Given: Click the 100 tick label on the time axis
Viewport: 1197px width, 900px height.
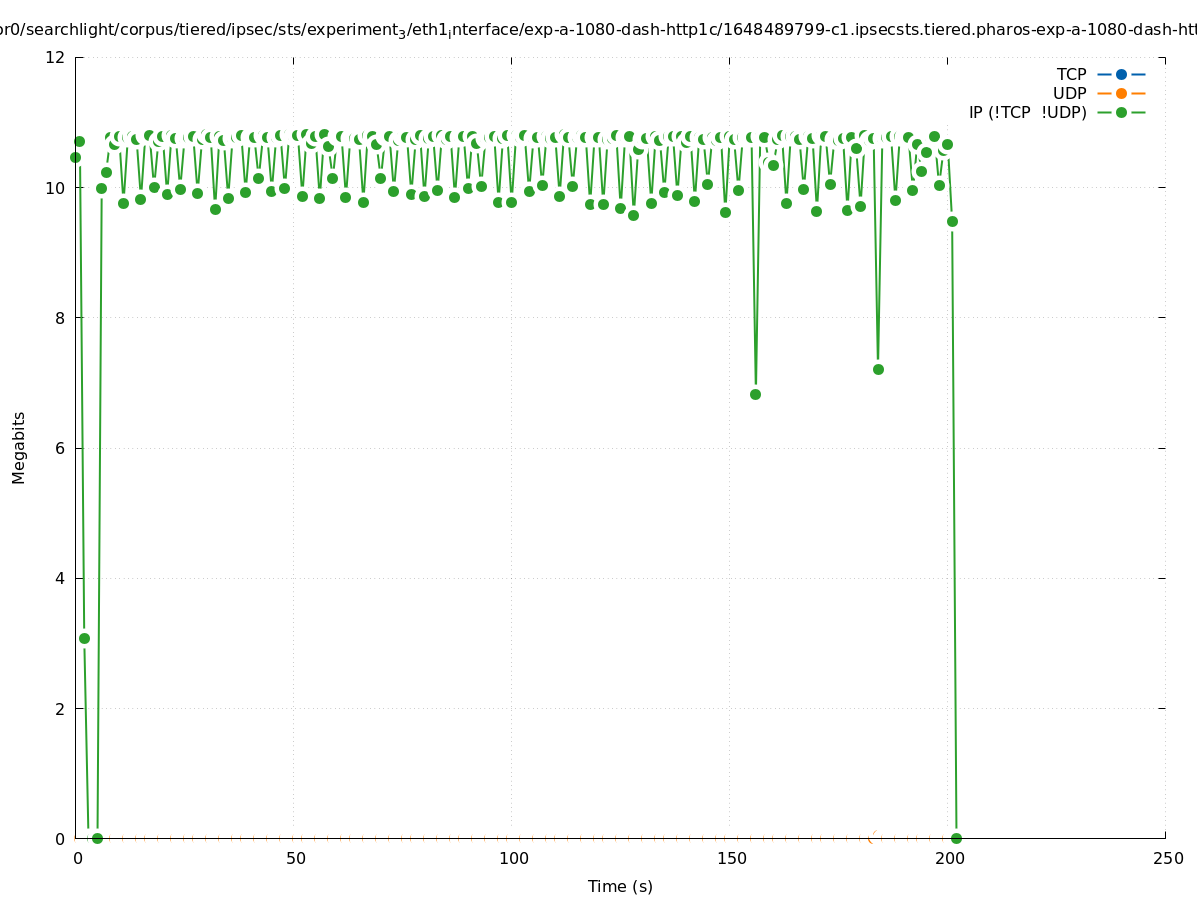Looking at the screenshot, I should [x=513, y=859].
